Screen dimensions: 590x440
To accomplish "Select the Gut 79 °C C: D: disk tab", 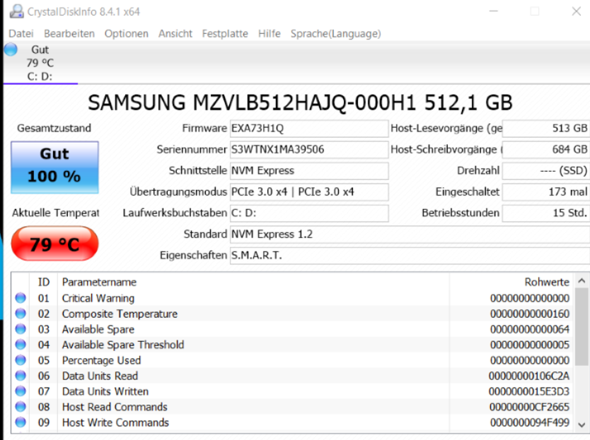I will coord(41,62).
